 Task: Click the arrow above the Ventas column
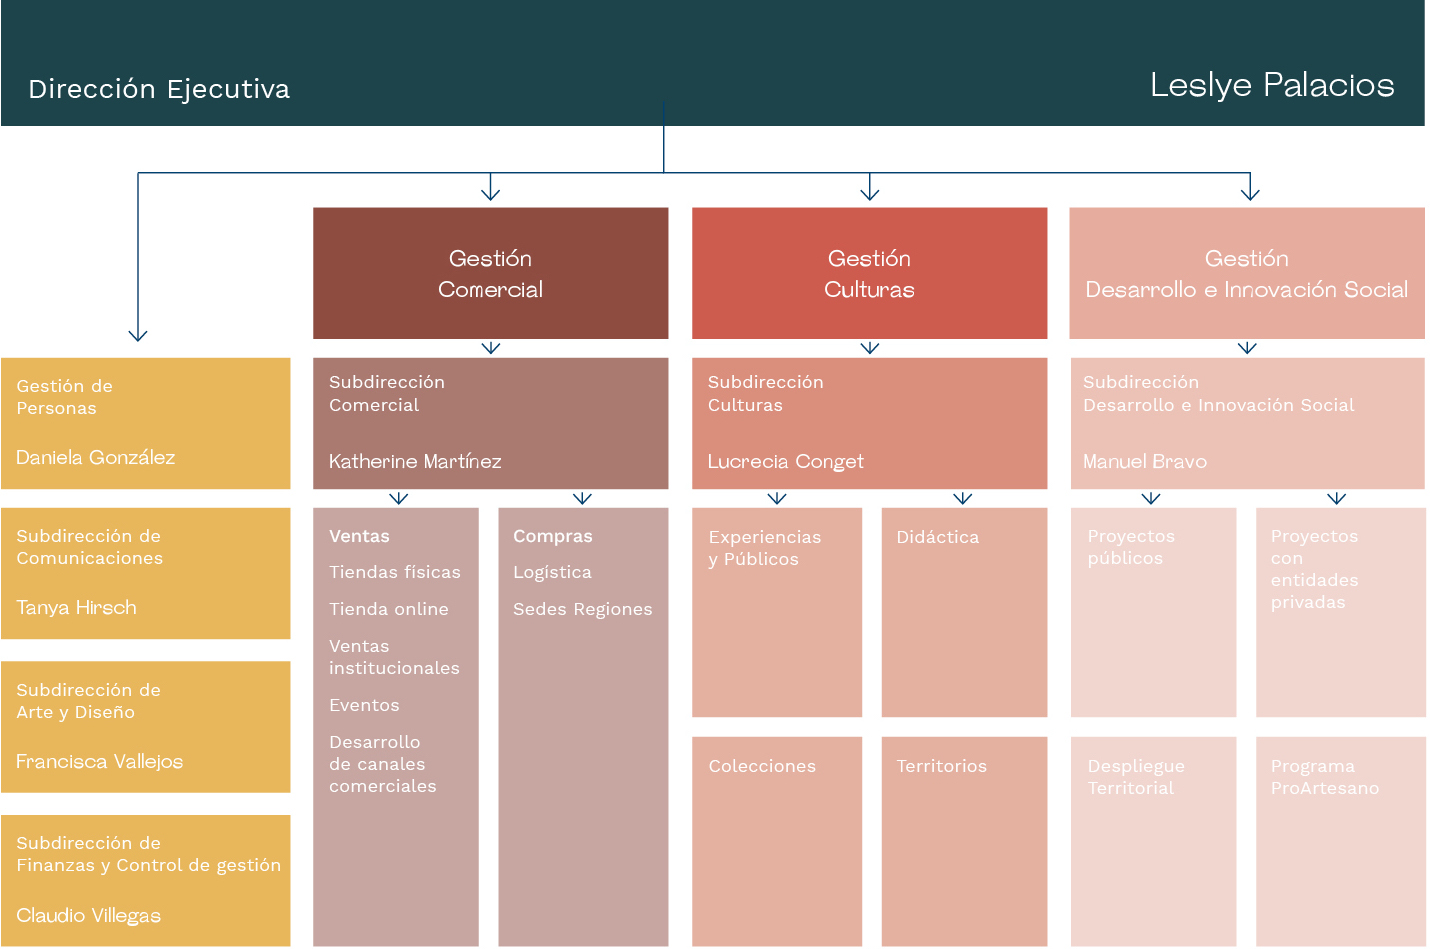click(x=399, y=498)
